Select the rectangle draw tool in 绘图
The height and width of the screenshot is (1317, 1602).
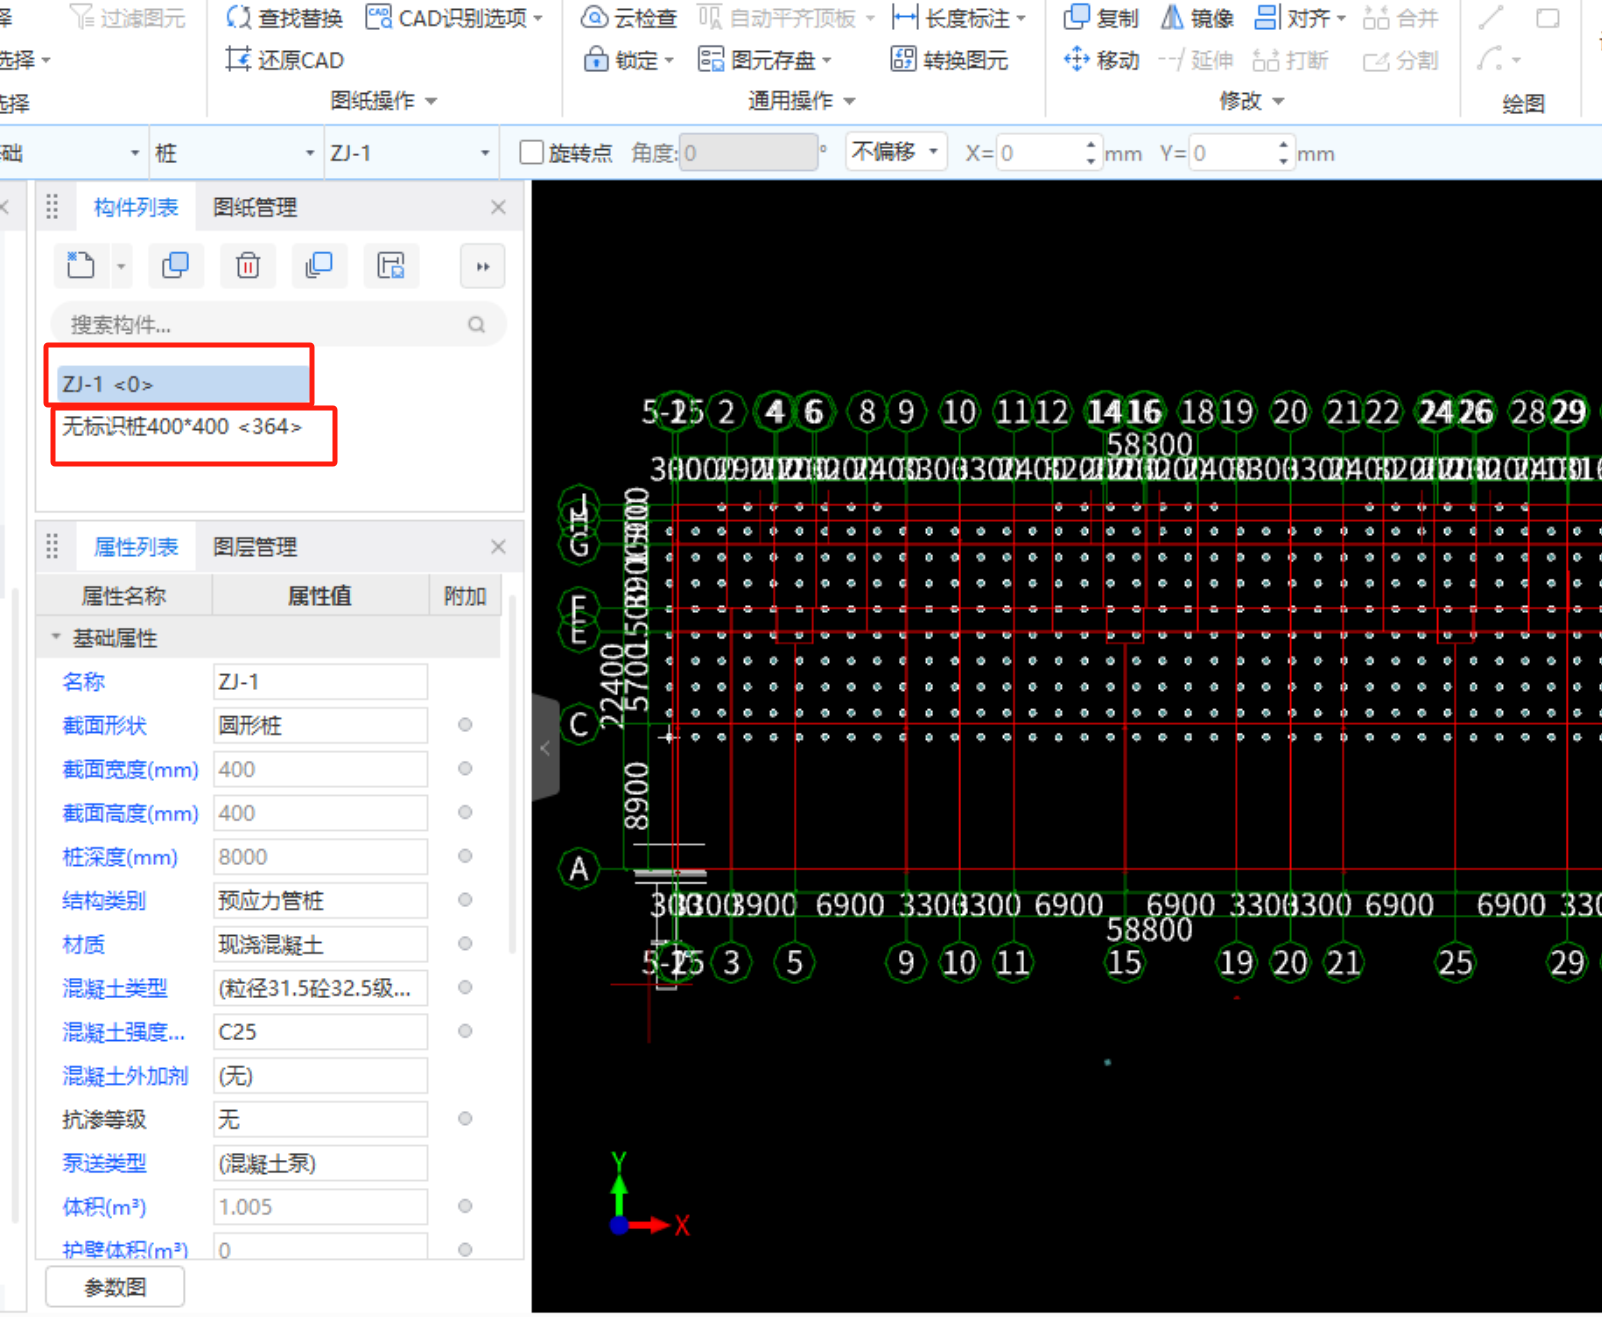pyautogui.click(x=1547, y=18)
